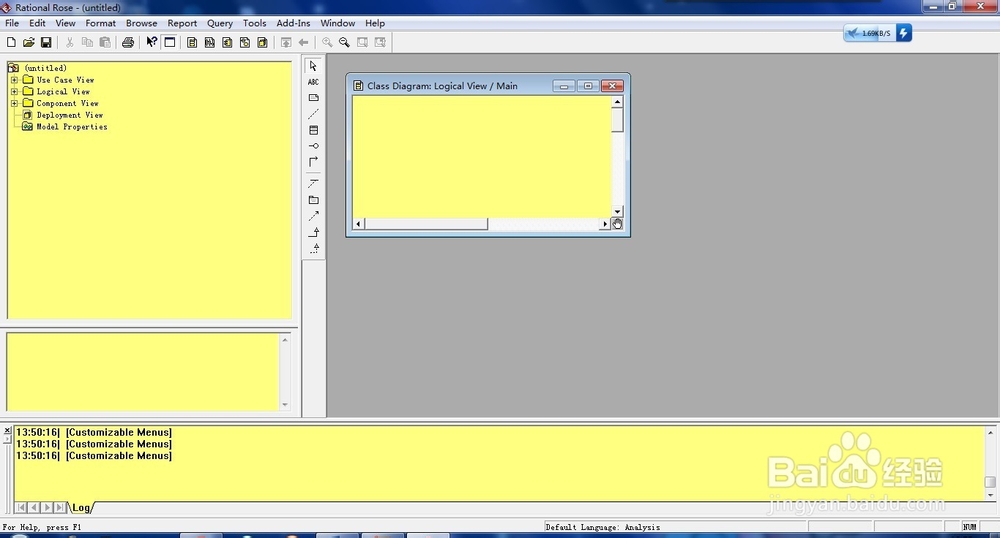This screenshot has width=1000, height=538.
Task: Expand the Component View node
Action: click(x=14, y=103)
